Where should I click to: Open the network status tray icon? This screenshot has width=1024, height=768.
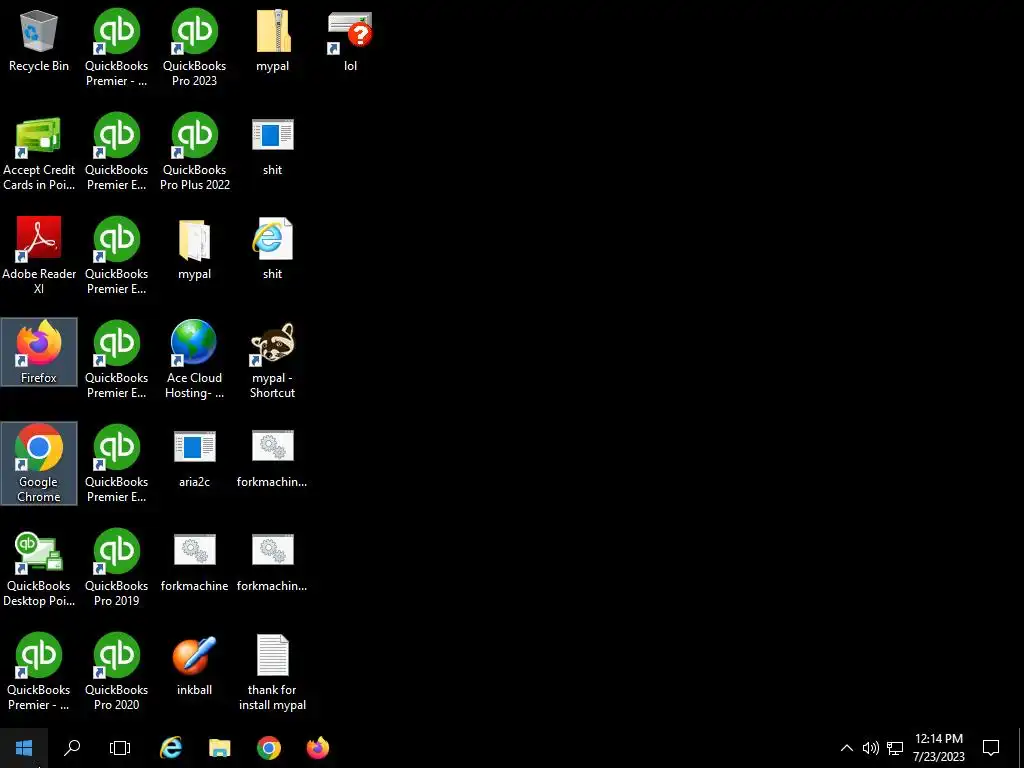point(895,748)
